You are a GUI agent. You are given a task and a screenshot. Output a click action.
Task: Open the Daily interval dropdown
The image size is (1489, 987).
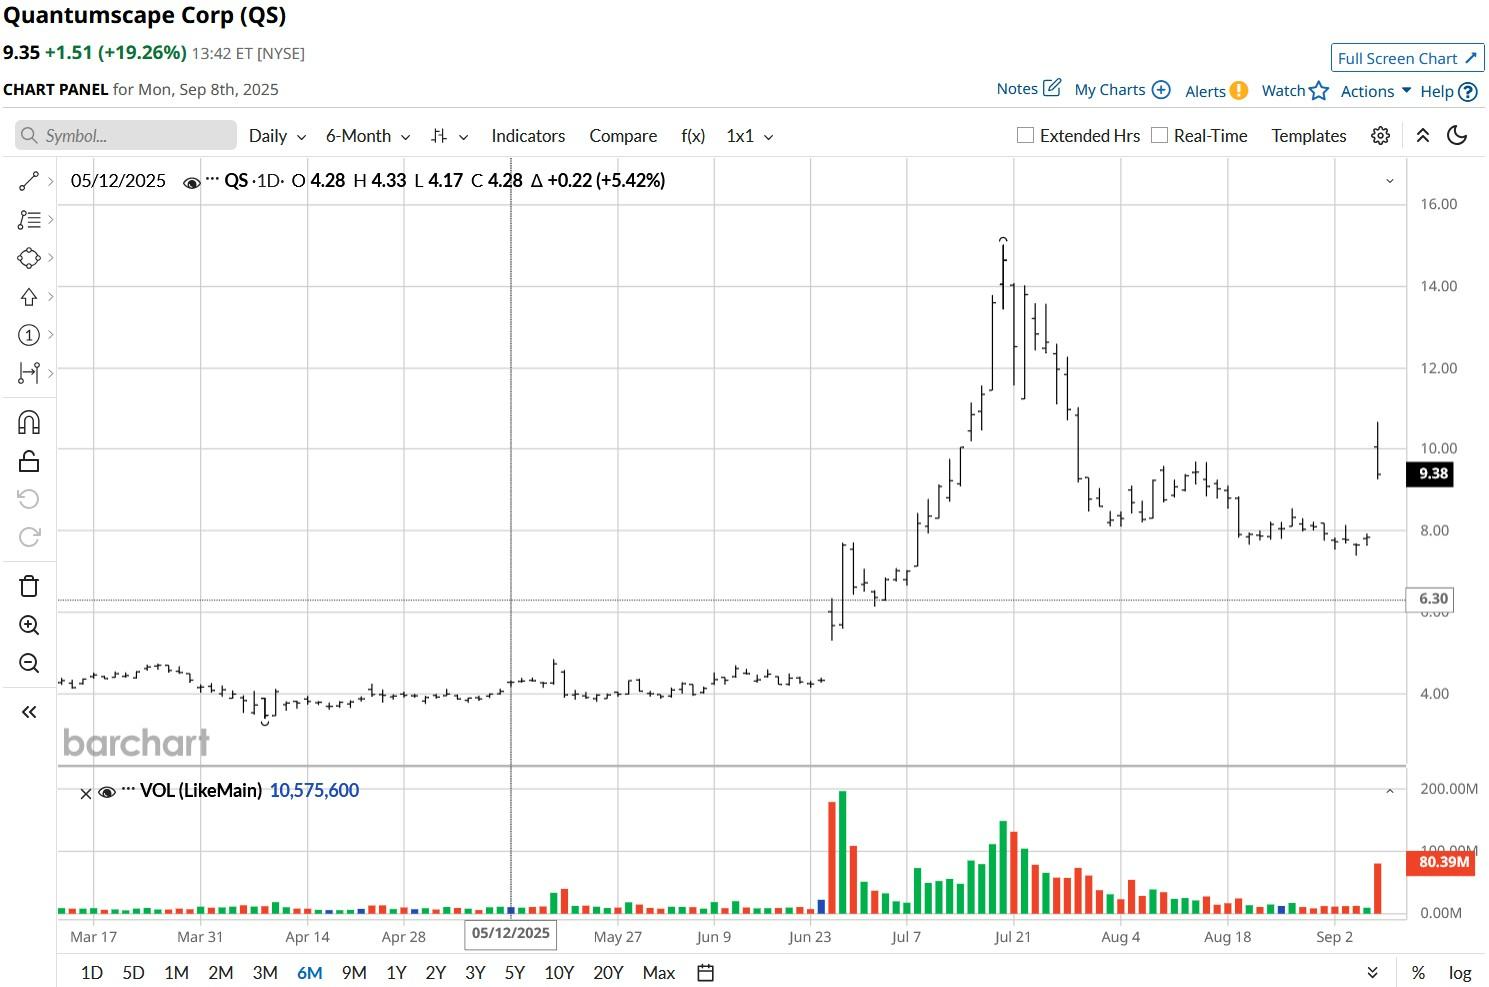(277, 136)
